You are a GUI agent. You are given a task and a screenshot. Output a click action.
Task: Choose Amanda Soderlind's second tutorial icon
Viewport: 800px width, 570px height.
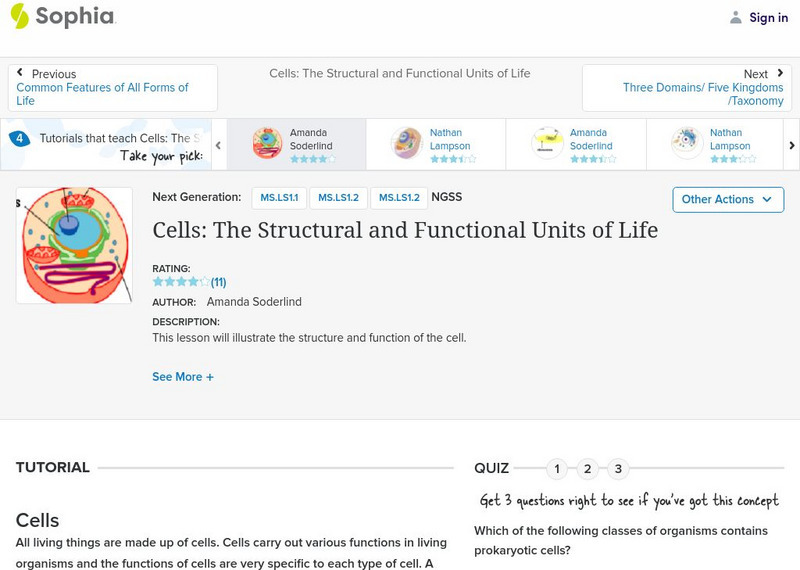point(547,144)
